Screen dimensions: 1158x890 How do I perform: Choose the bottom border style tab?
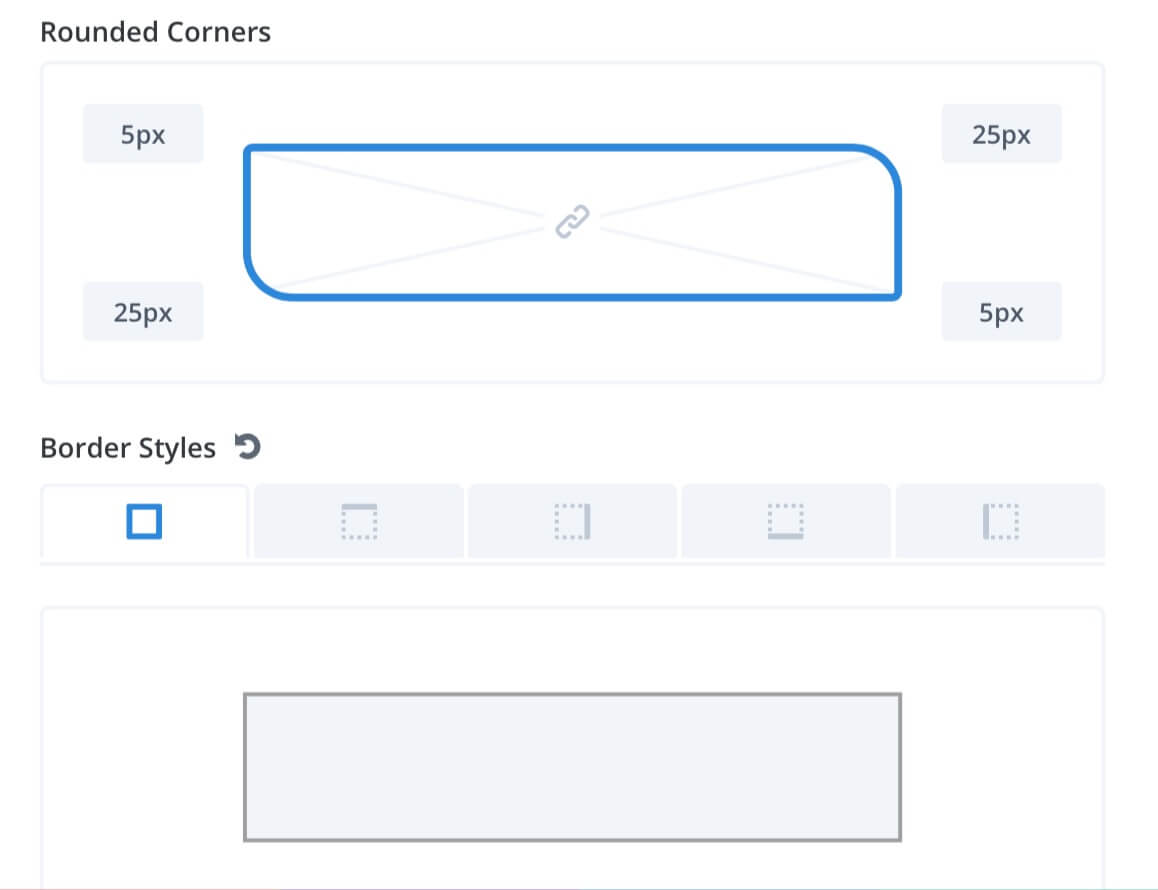click(x=786, y=521)
